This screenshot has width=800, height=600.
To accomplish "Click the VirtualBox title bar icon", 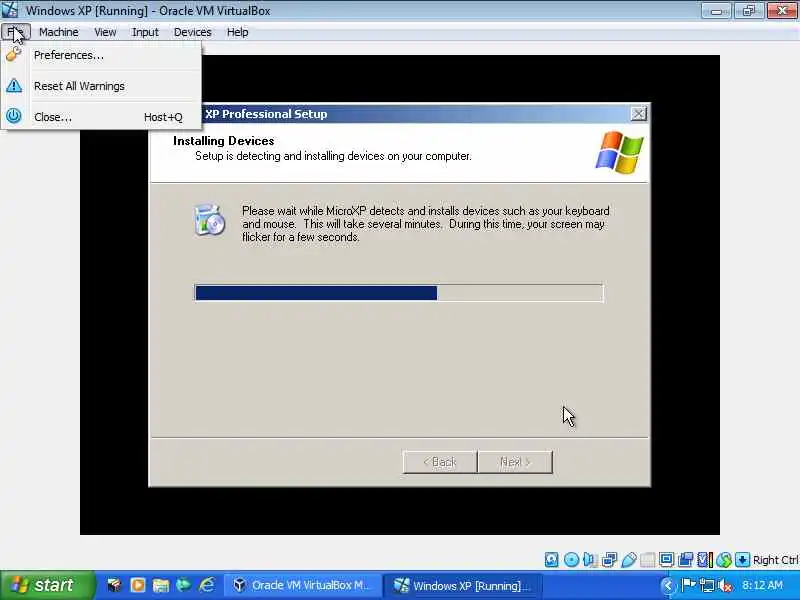I will tap(10, 10).
